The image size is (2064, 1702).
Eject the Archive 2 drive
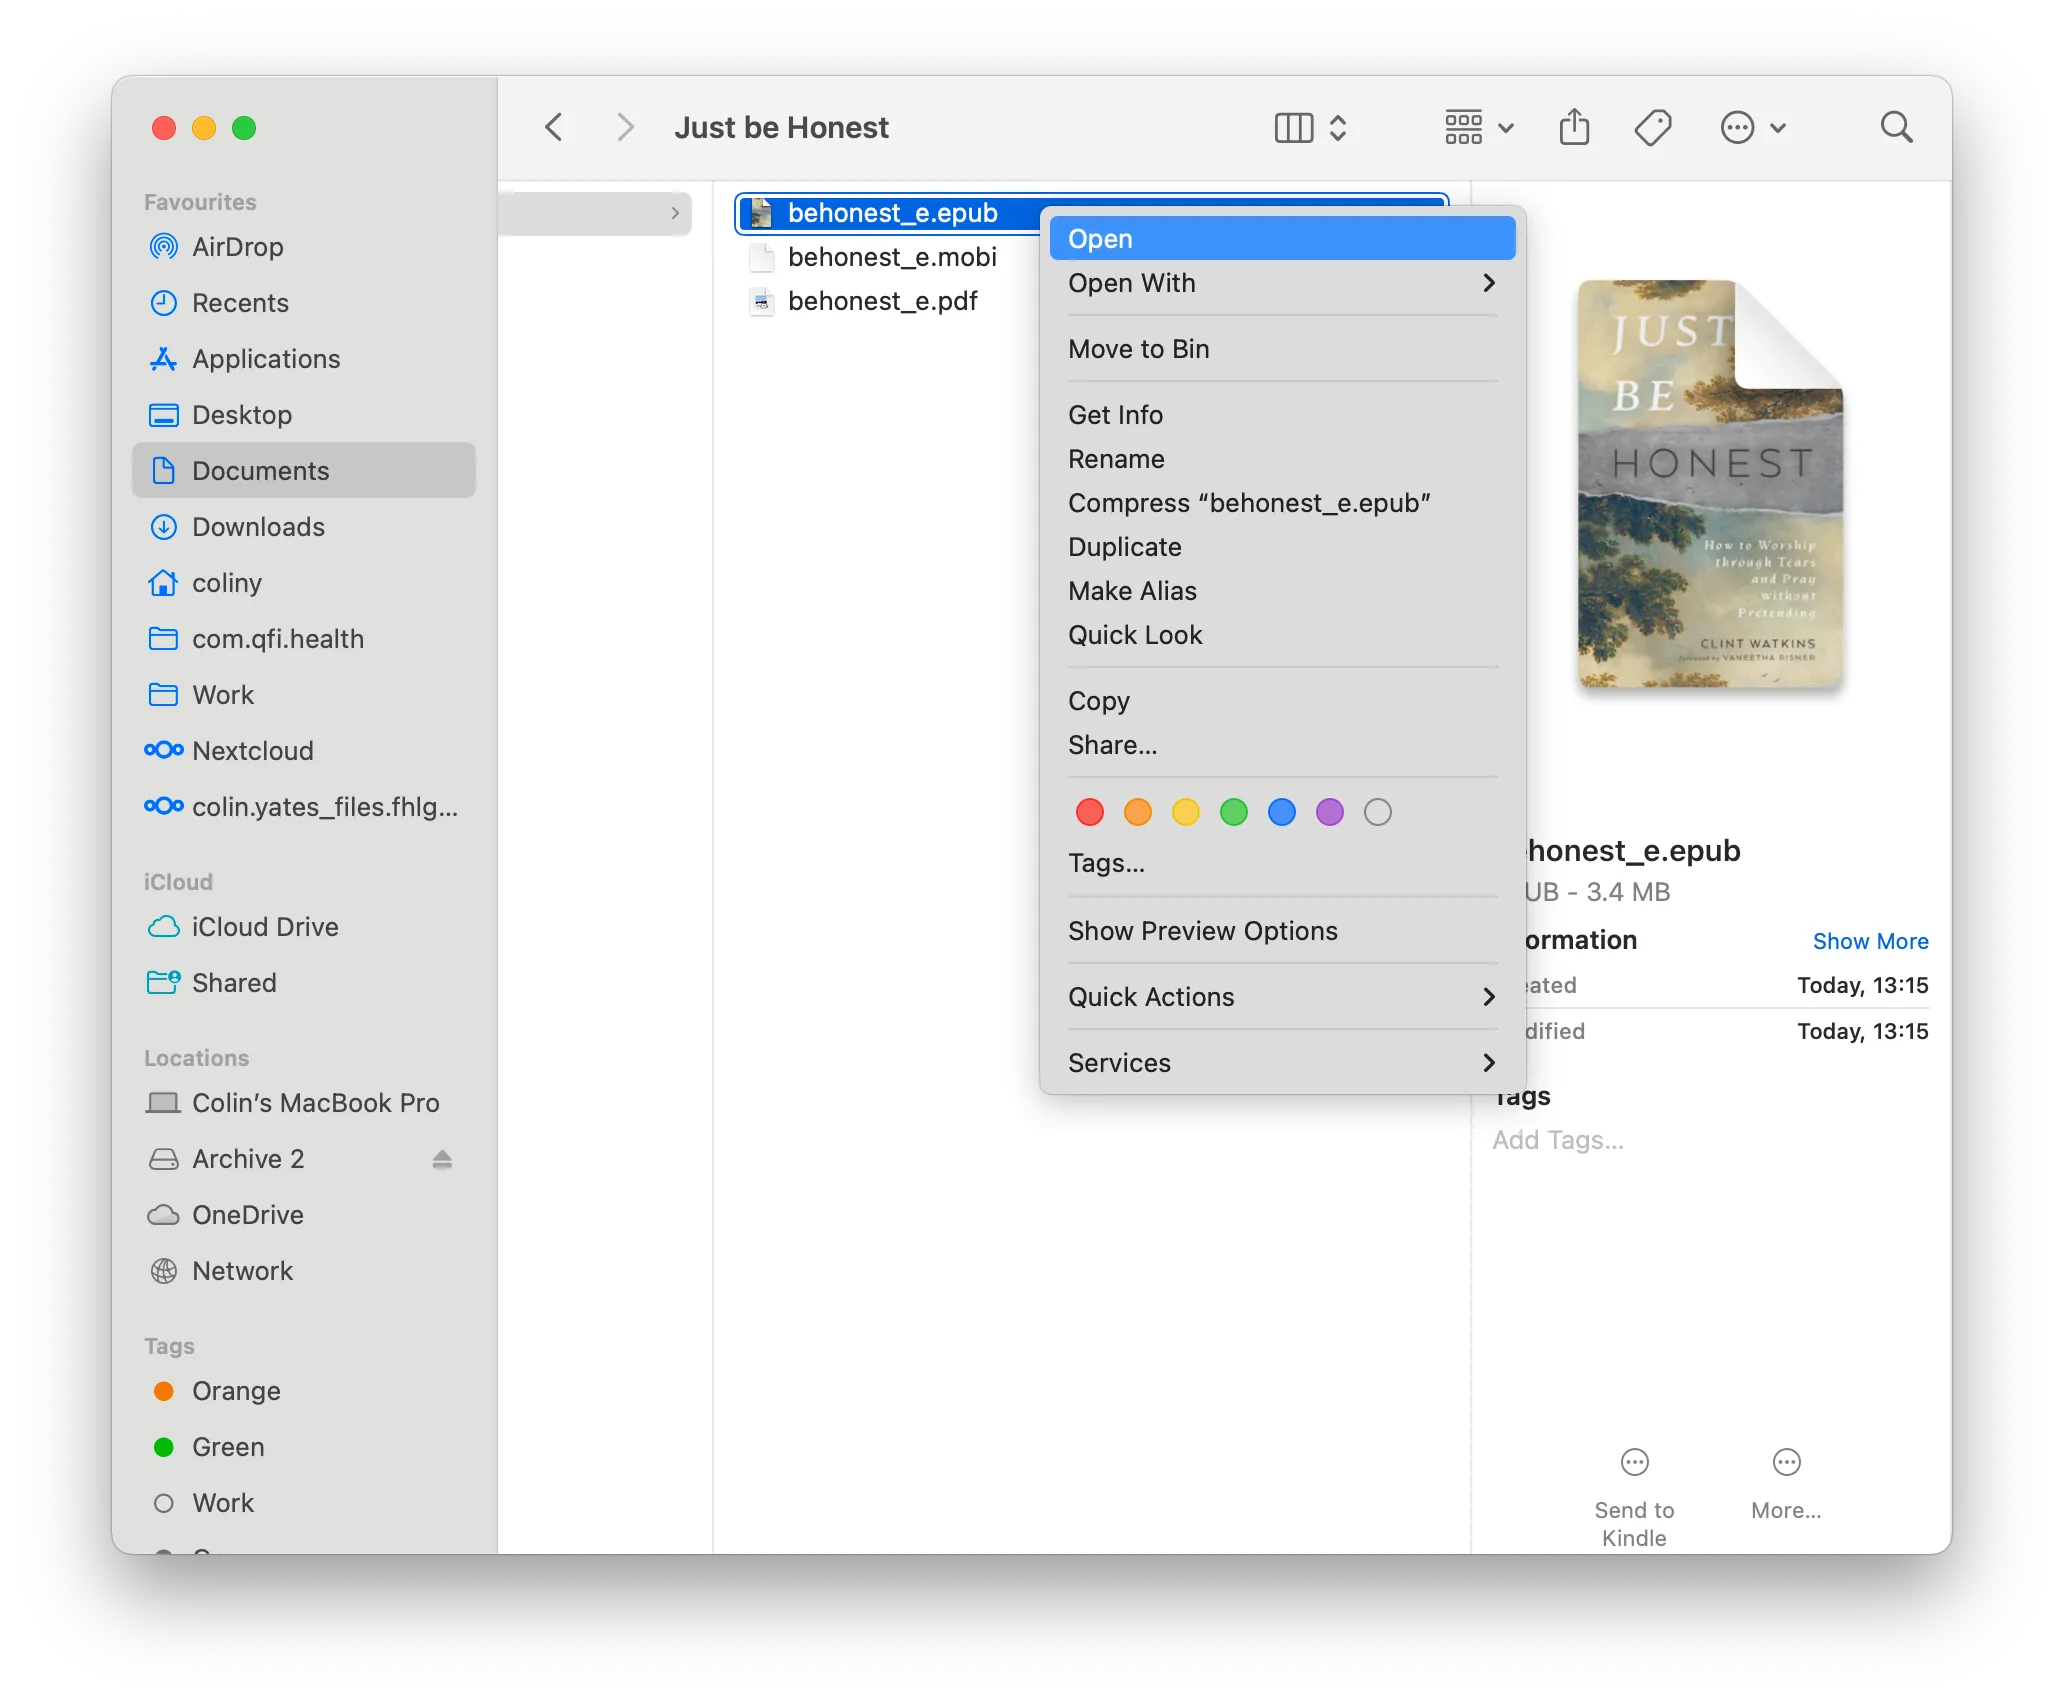click(442, 1159)
